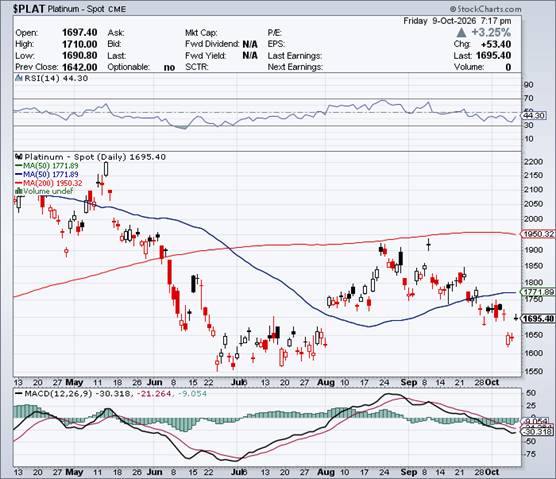Click the 1950.32 tag on price axis
Screen dimensions: 556x479
(538, 234)
